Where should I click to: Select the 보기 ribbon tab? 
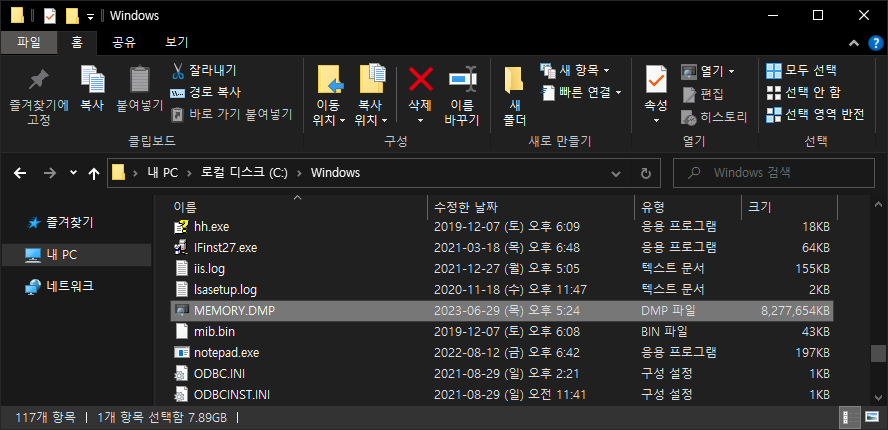click(x=177, y=42)
